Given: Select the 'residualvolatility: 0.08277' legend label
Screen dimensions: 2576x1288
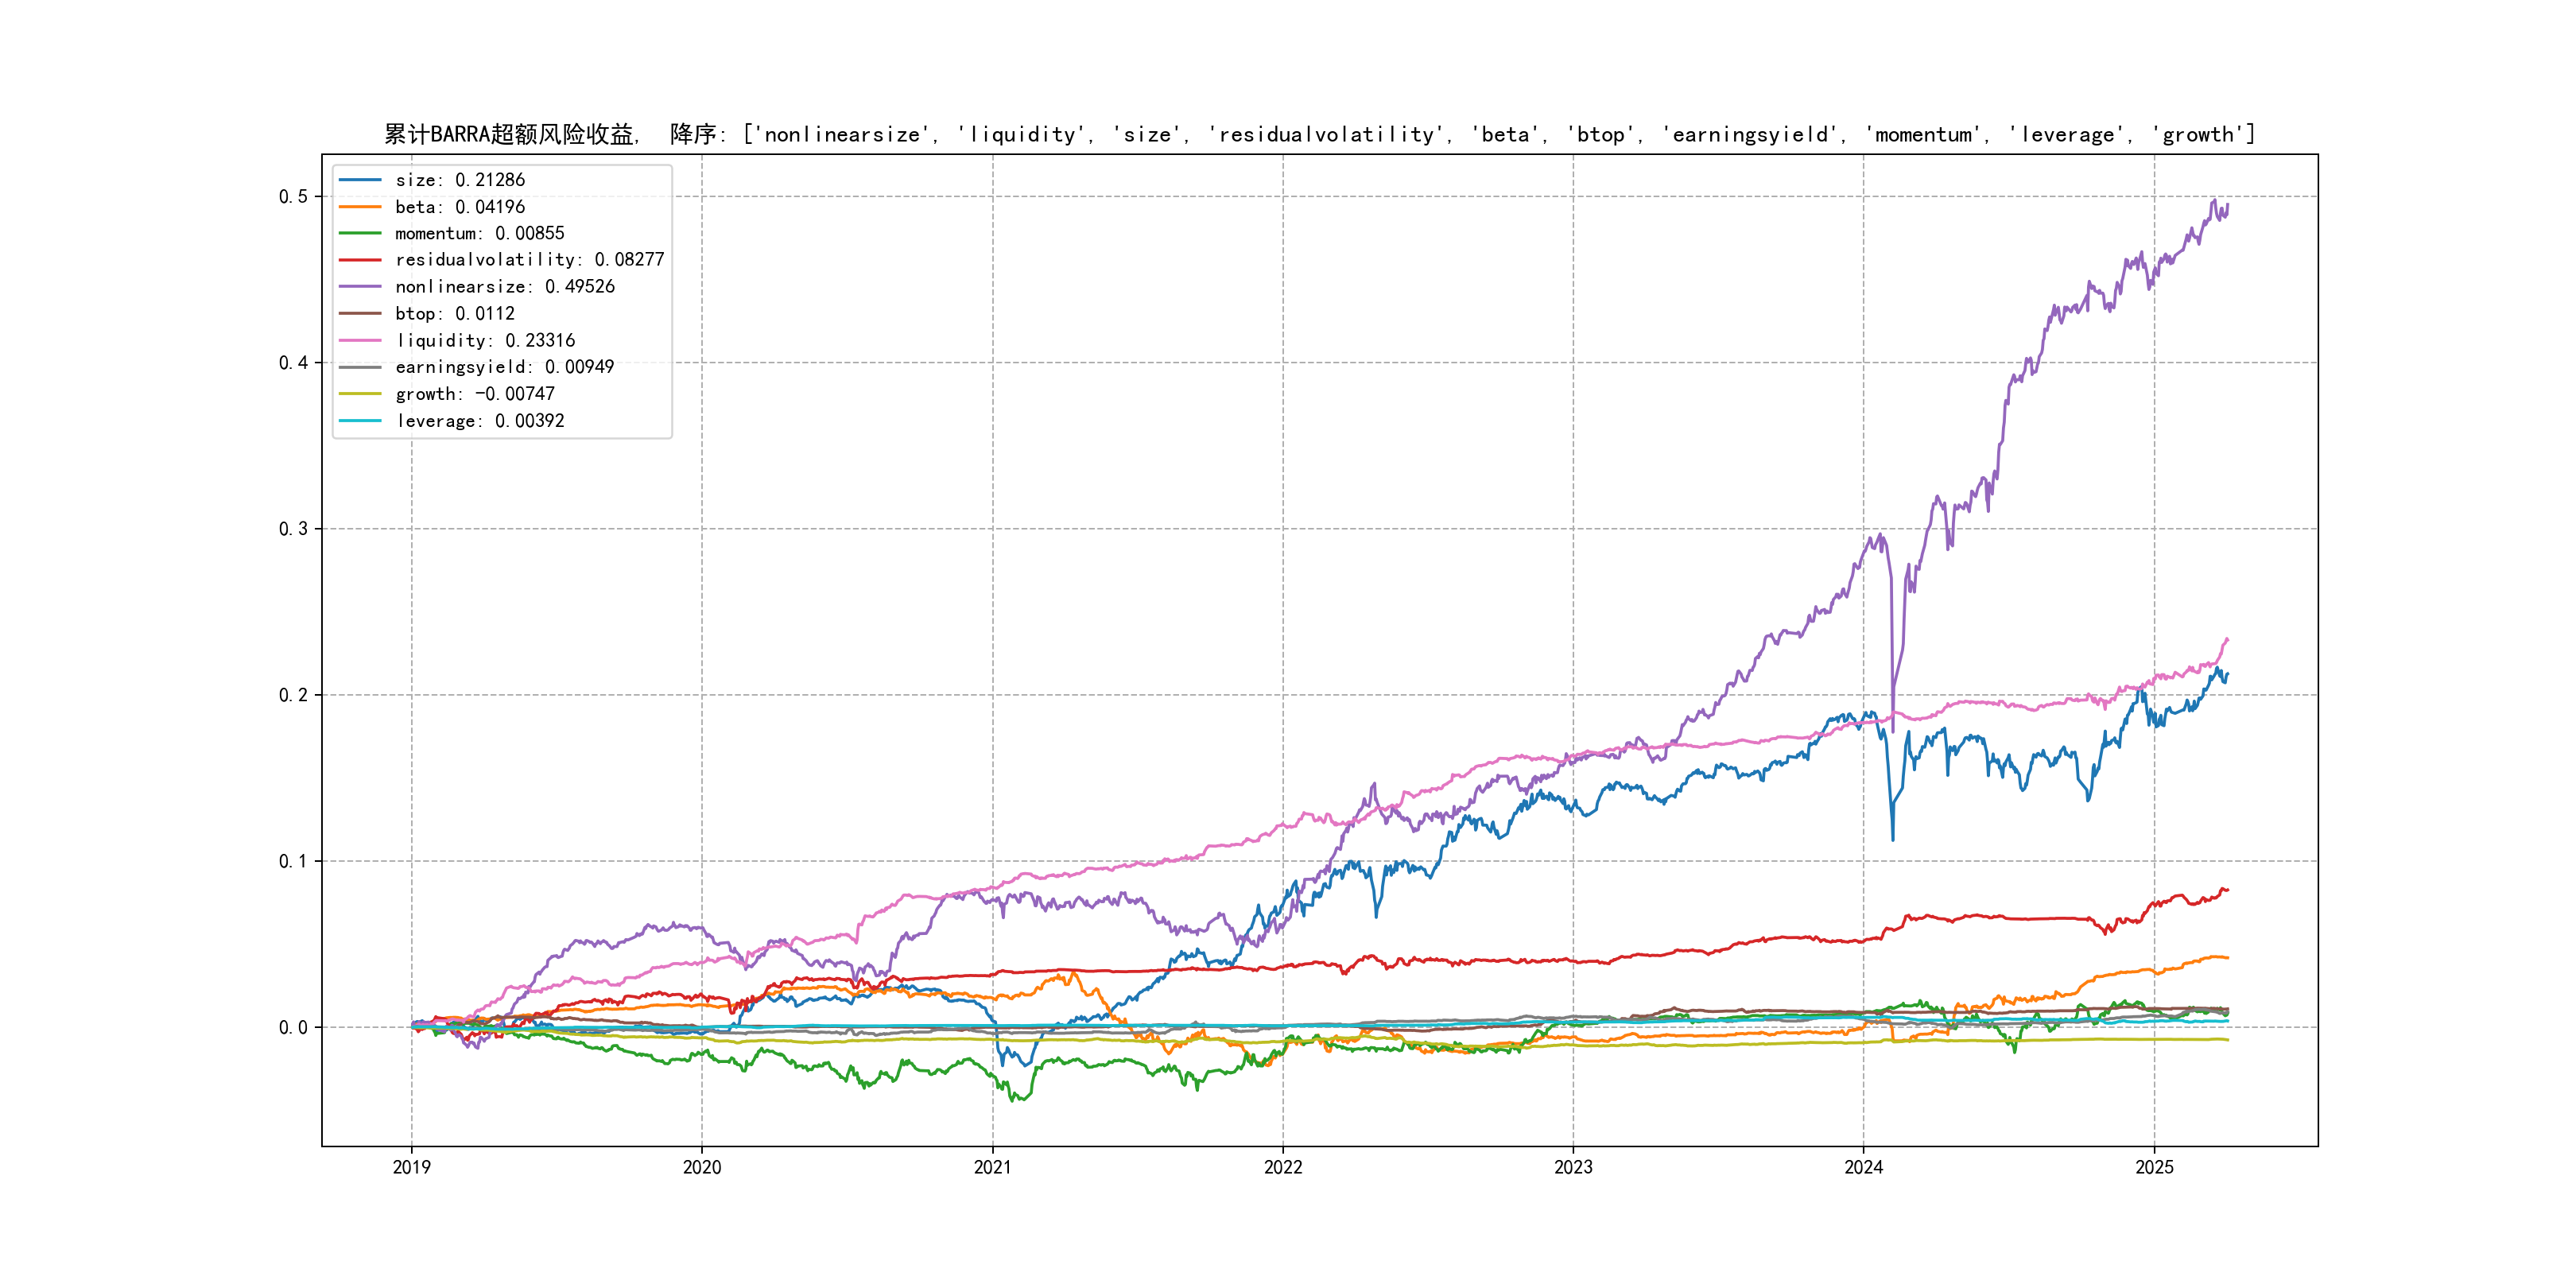Looking at the screenshot, I should (529, 260).
